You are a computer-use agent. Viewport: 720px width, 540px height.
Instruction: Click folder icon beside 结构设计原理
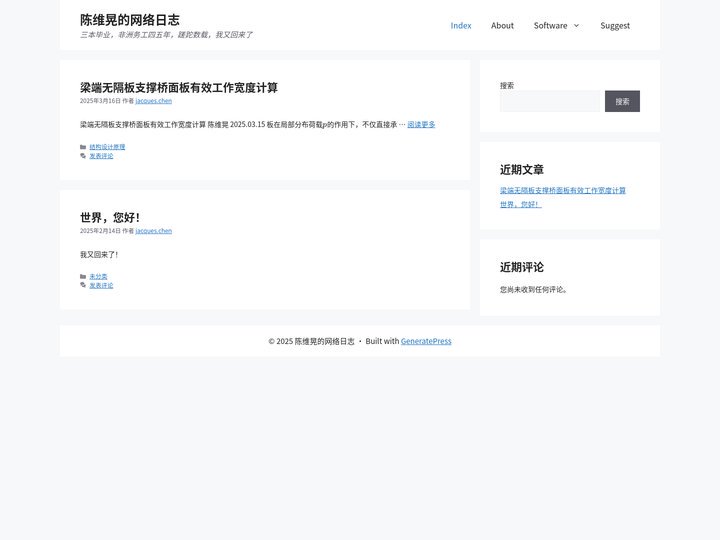pos(83,147)
